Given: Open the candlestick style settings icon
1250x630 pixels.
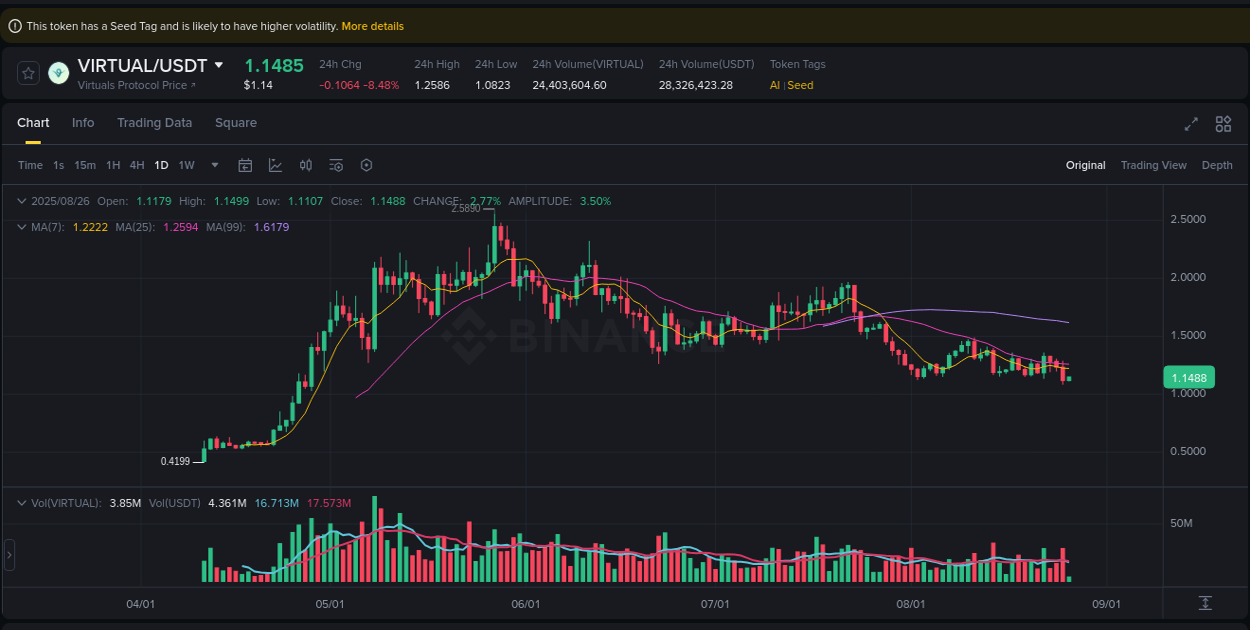Looking at the screenshot, I should coord(306,165).
